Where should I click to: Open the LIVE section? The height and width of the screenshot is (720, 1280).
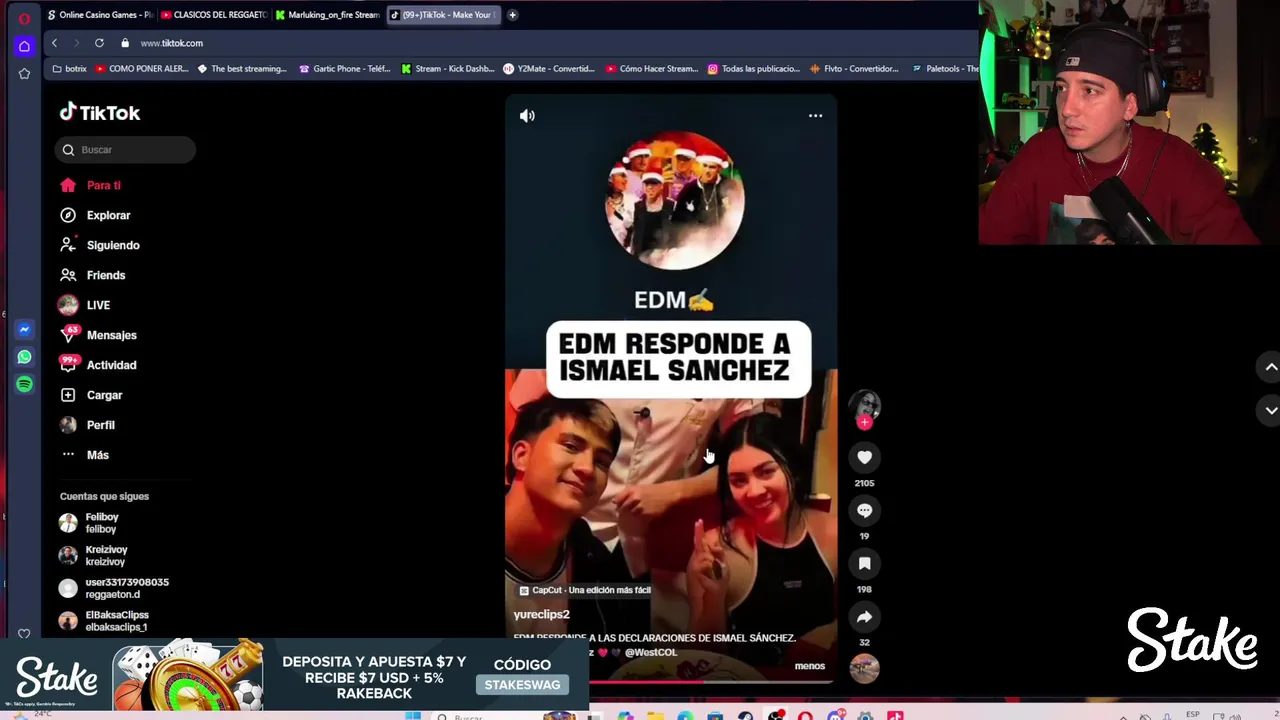85,305
